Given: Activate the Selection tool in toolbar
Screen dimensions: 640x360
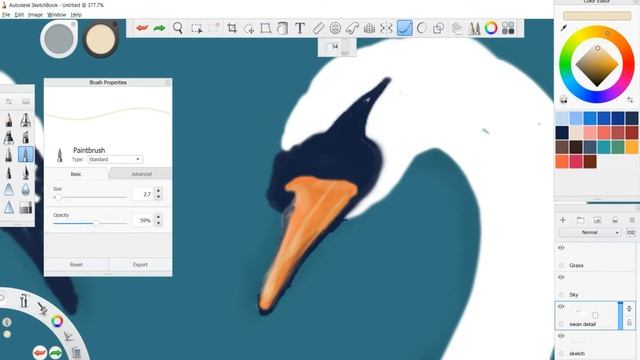Looking at the screenshot, I should click(x=197, y=28).
